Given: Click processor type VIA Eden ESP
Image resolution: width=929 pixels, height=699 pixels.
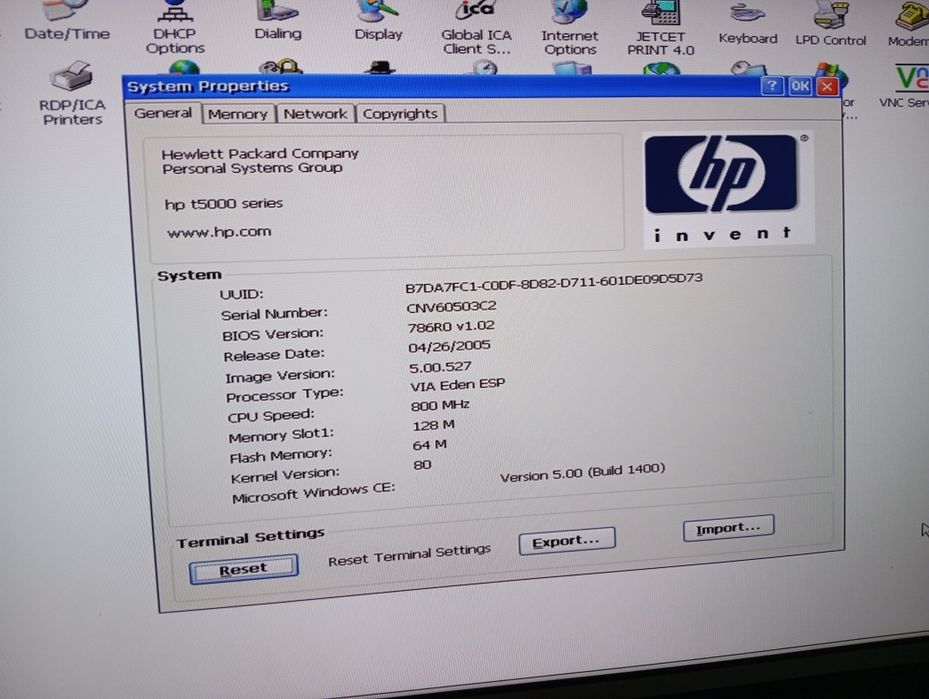Looking at the screenshot, I should (457, 385).
